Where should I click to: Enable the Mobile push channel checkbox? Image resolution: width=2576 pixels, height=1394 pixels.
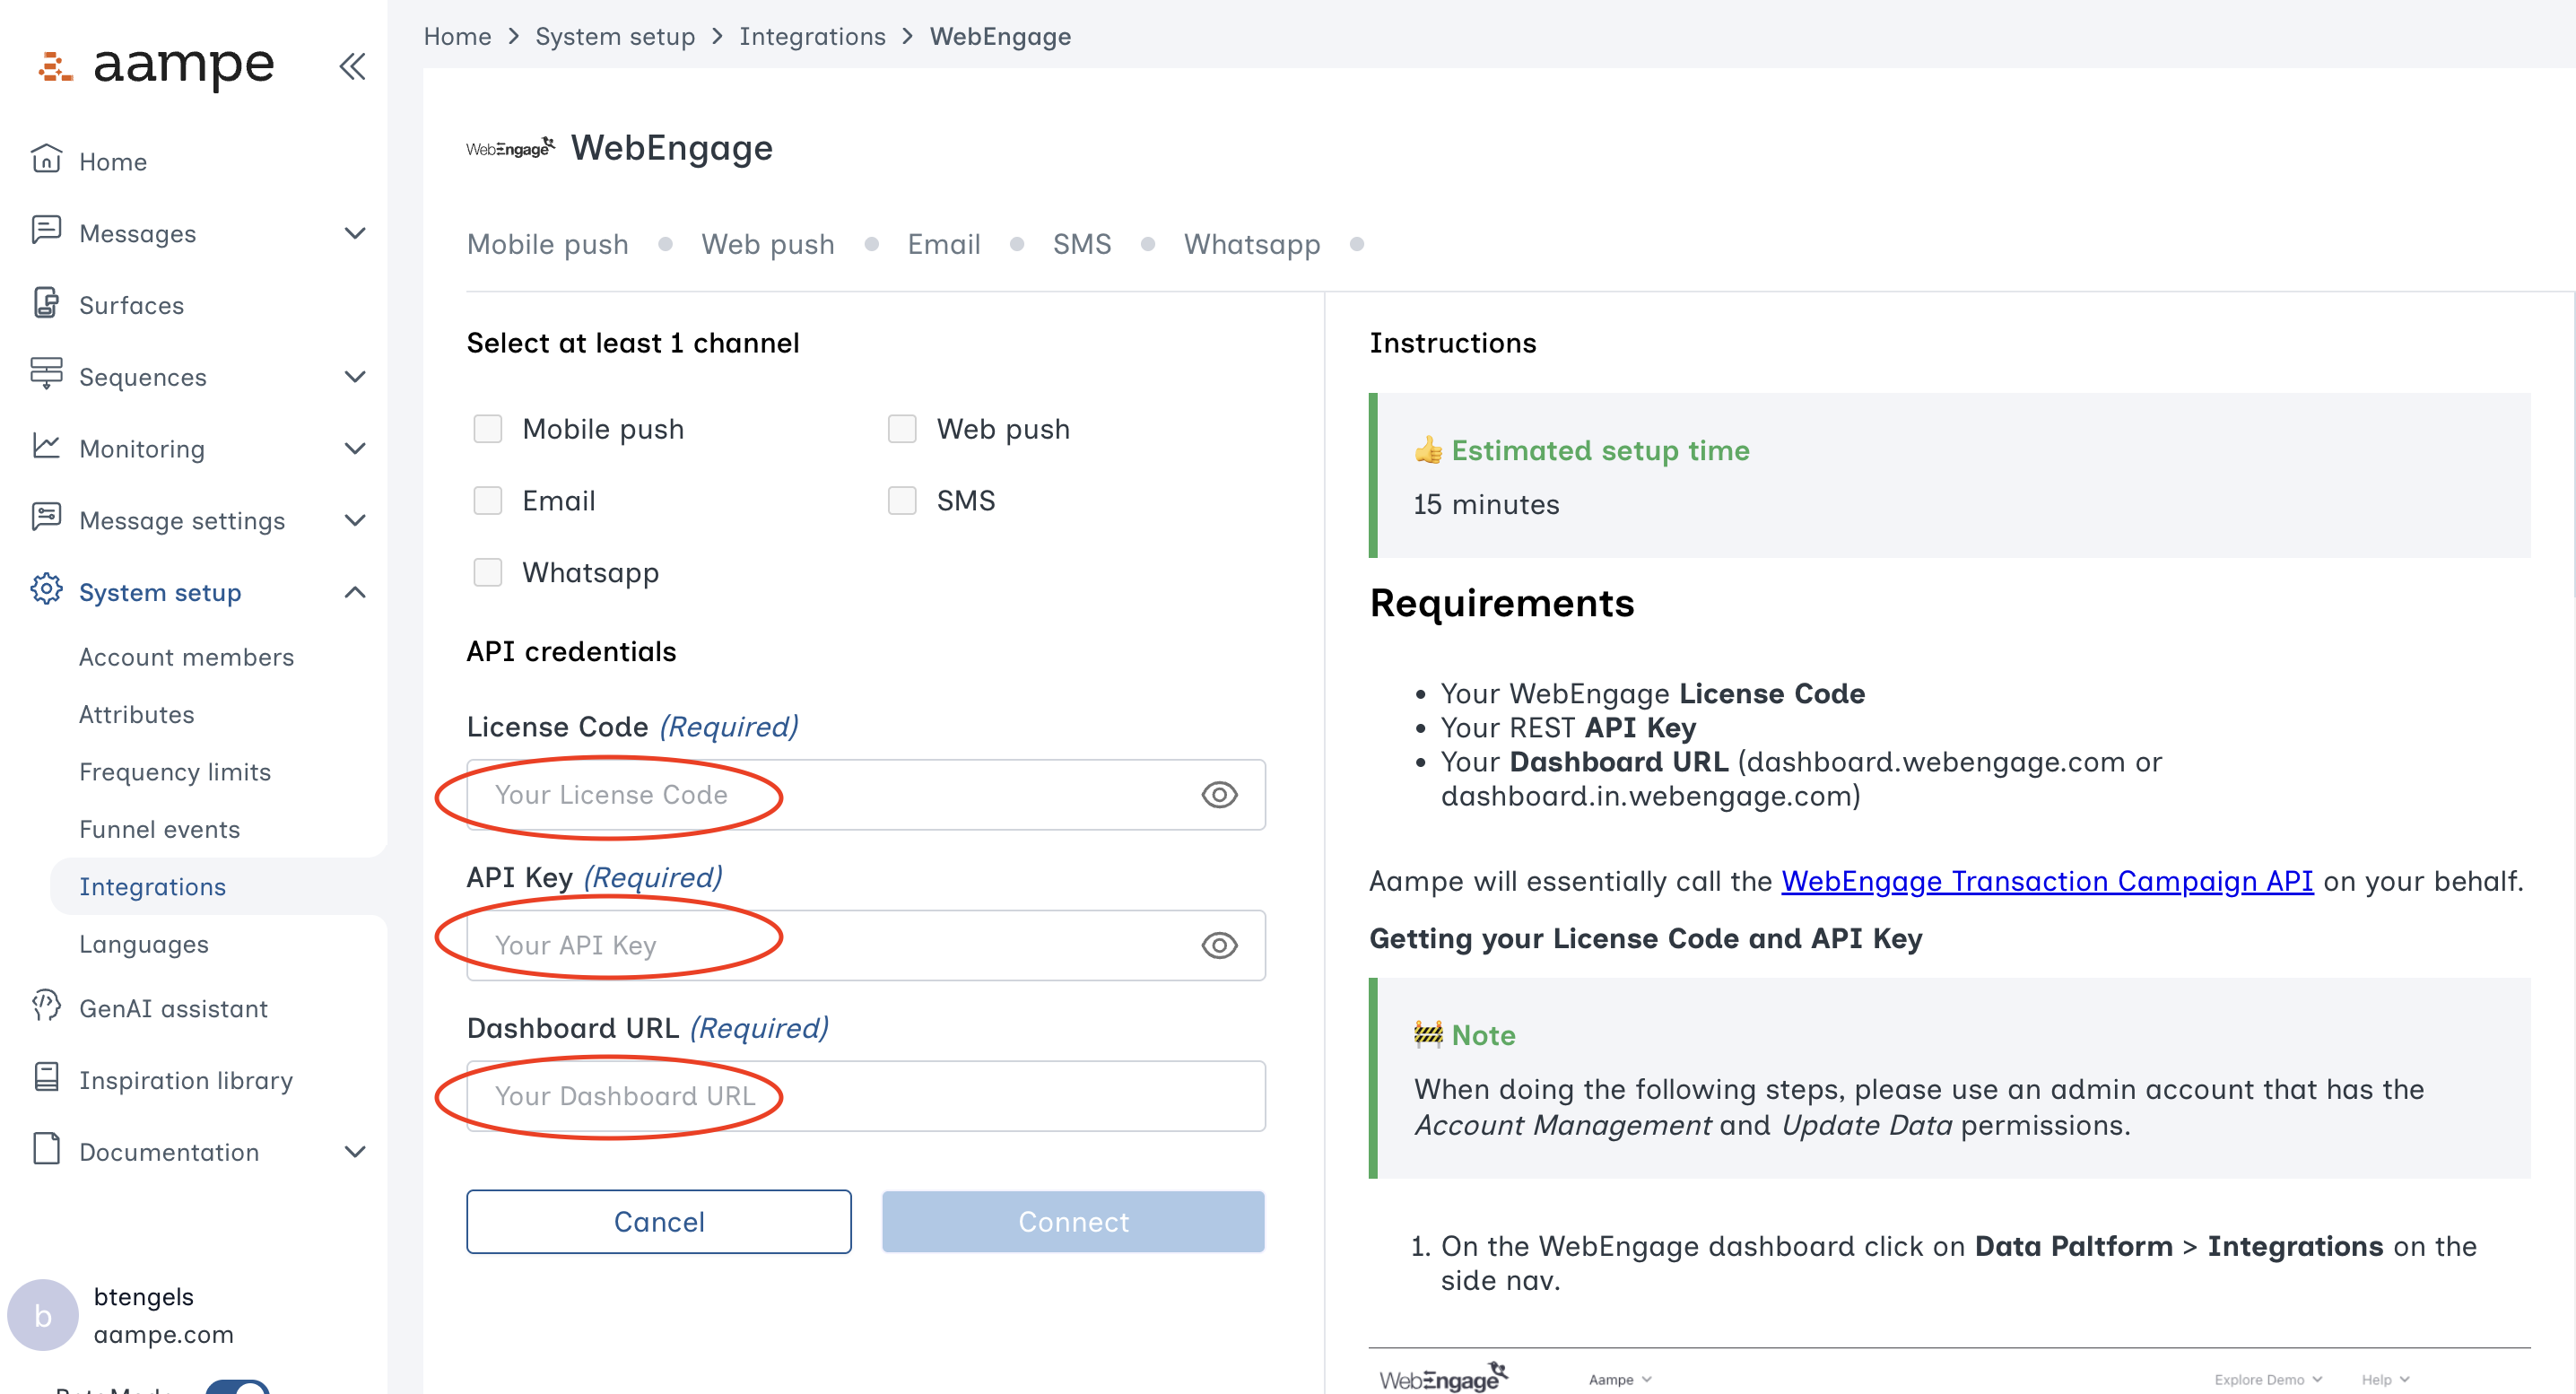(489, 428)
